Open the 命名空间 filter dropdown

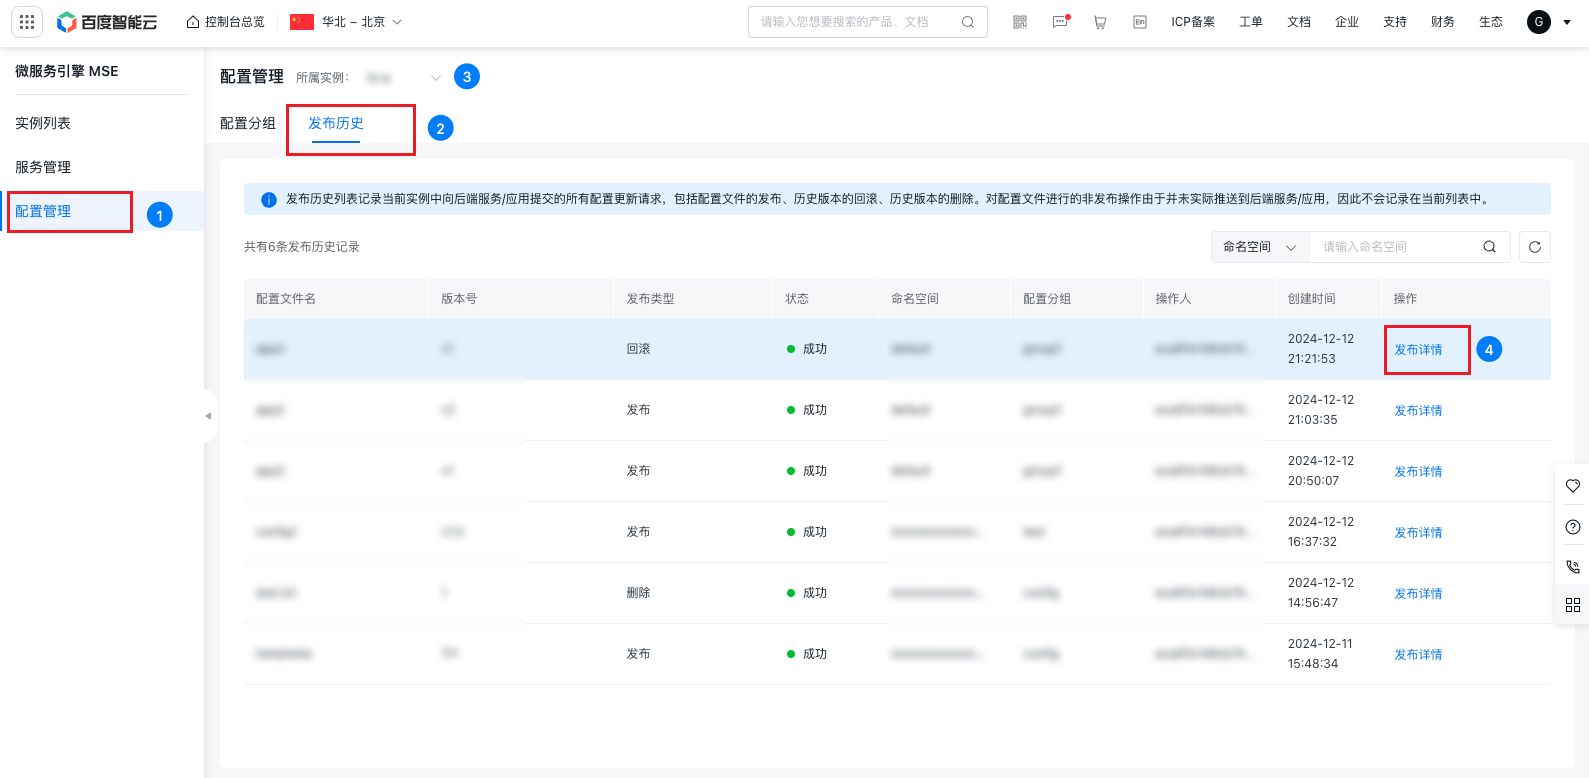[x=1260, y=247]
